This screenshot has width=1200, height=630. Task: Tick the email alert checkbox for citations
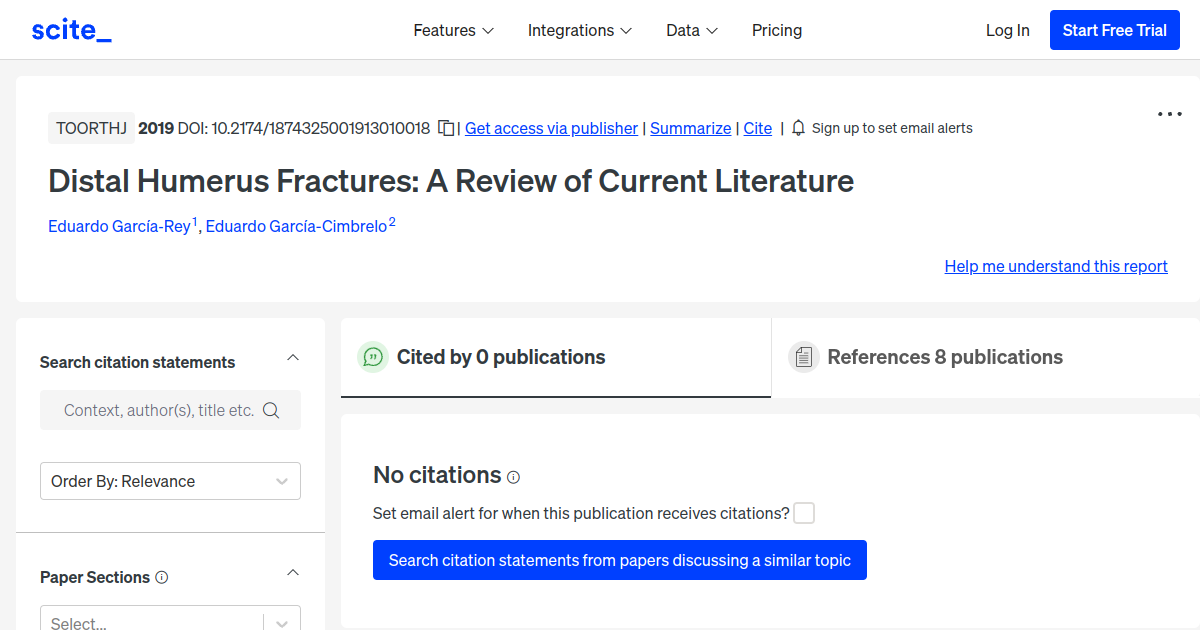click(804, 513)
